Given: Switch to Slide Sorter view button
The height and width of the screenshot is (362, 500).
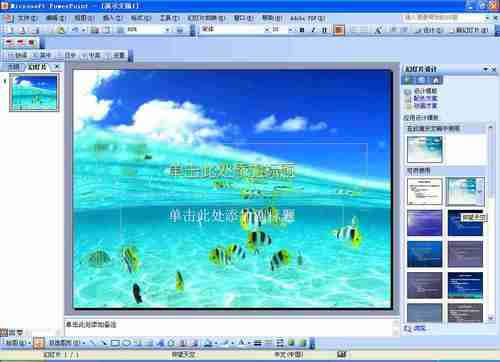Looking at the screenshot, I should [x=12, y=332].
